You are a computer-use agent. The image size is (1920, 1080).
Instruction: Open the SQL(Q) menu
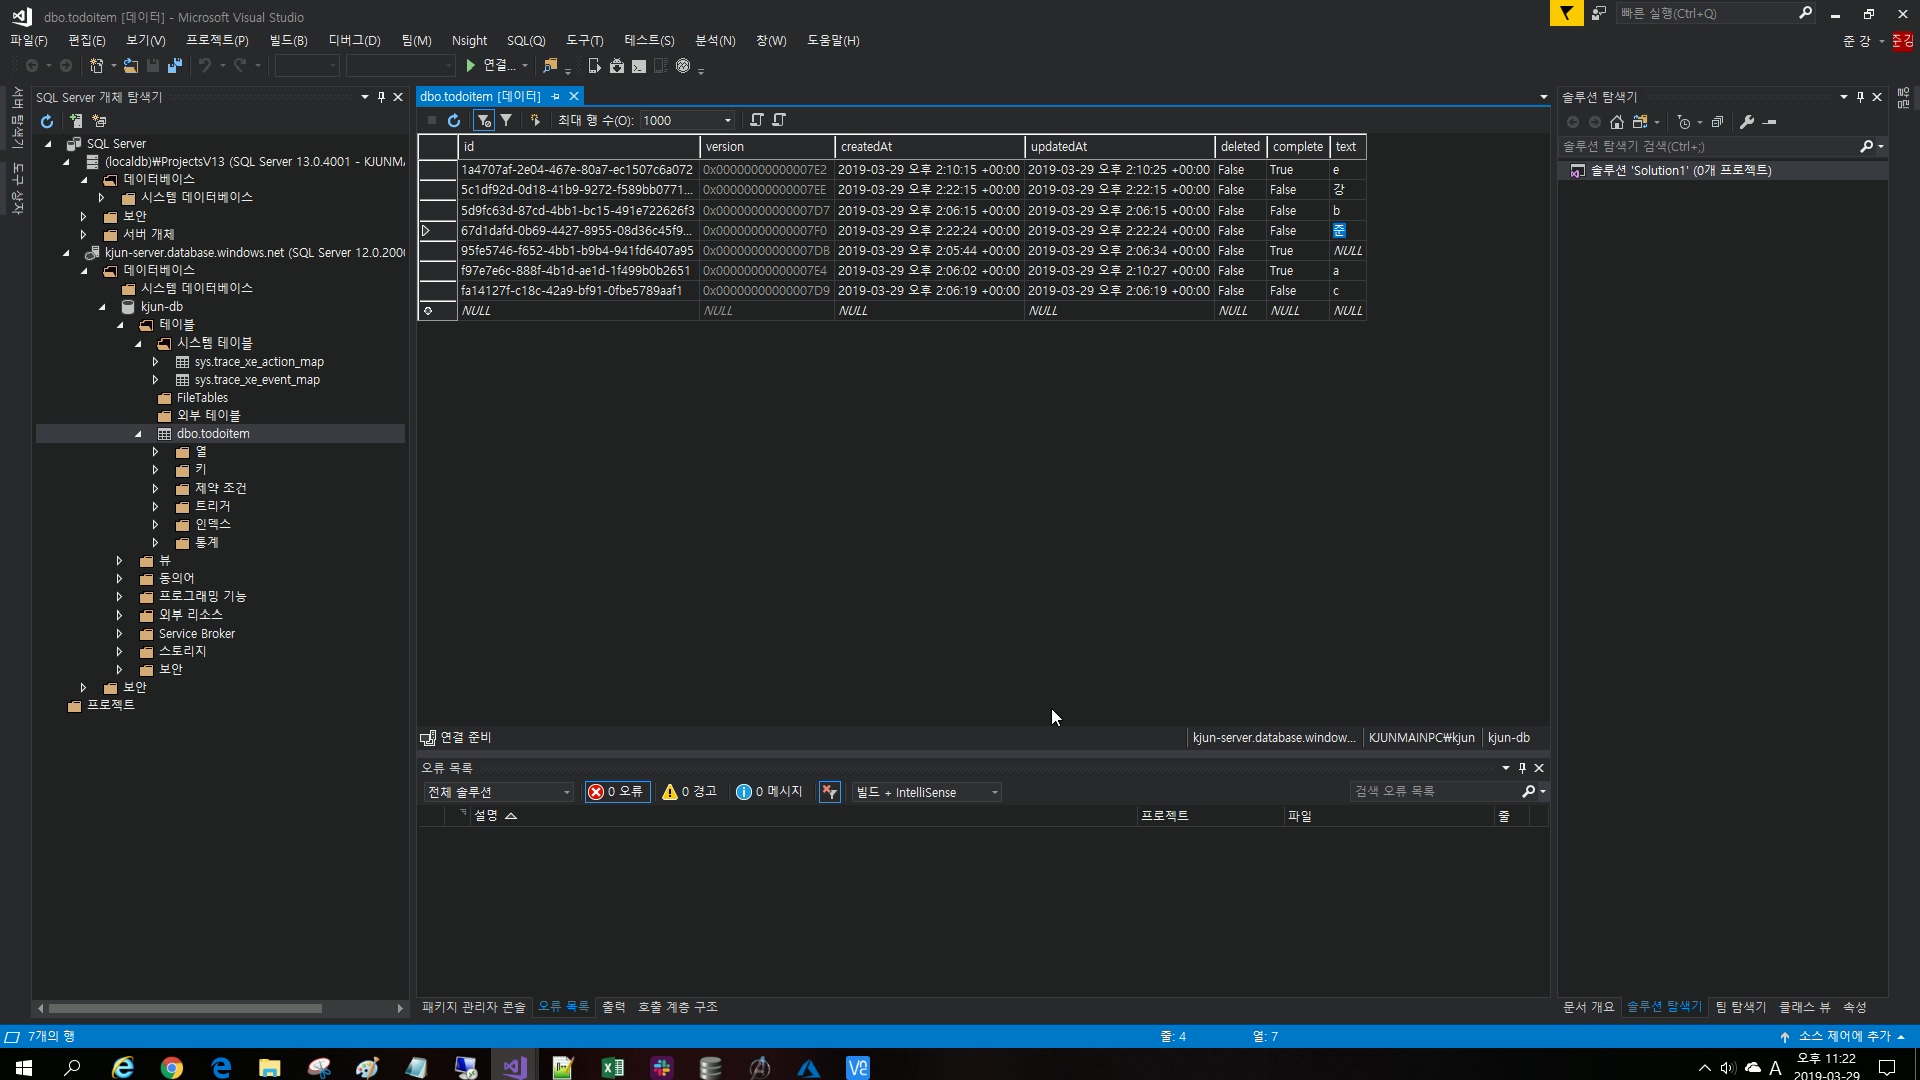coord(525,40)
